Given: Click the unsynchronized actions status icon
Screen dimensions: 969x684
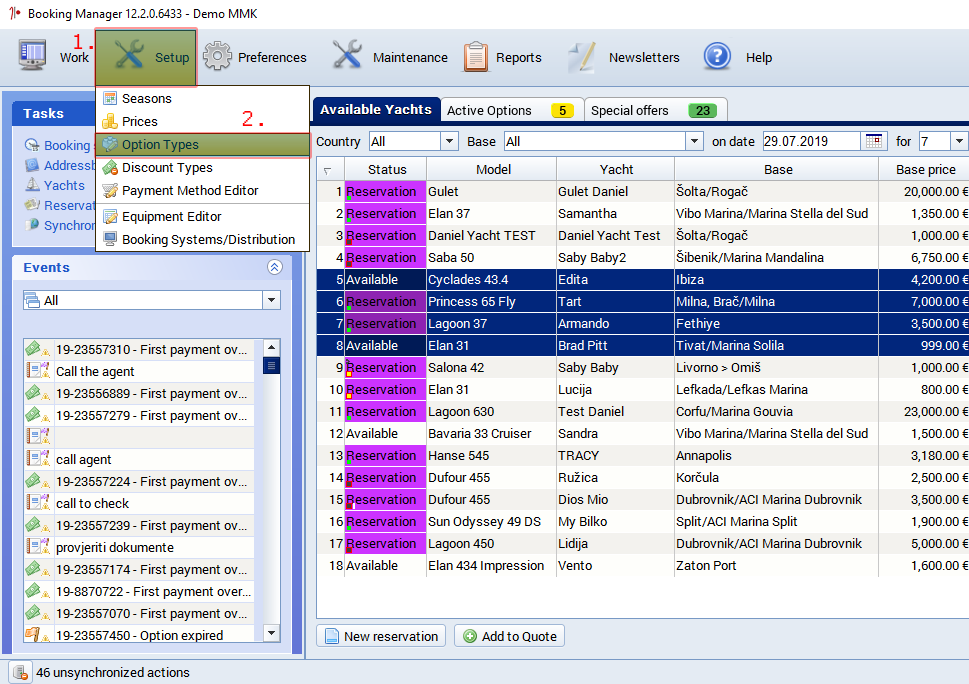Looking at the screenshot, I should (x=20, y=672).
